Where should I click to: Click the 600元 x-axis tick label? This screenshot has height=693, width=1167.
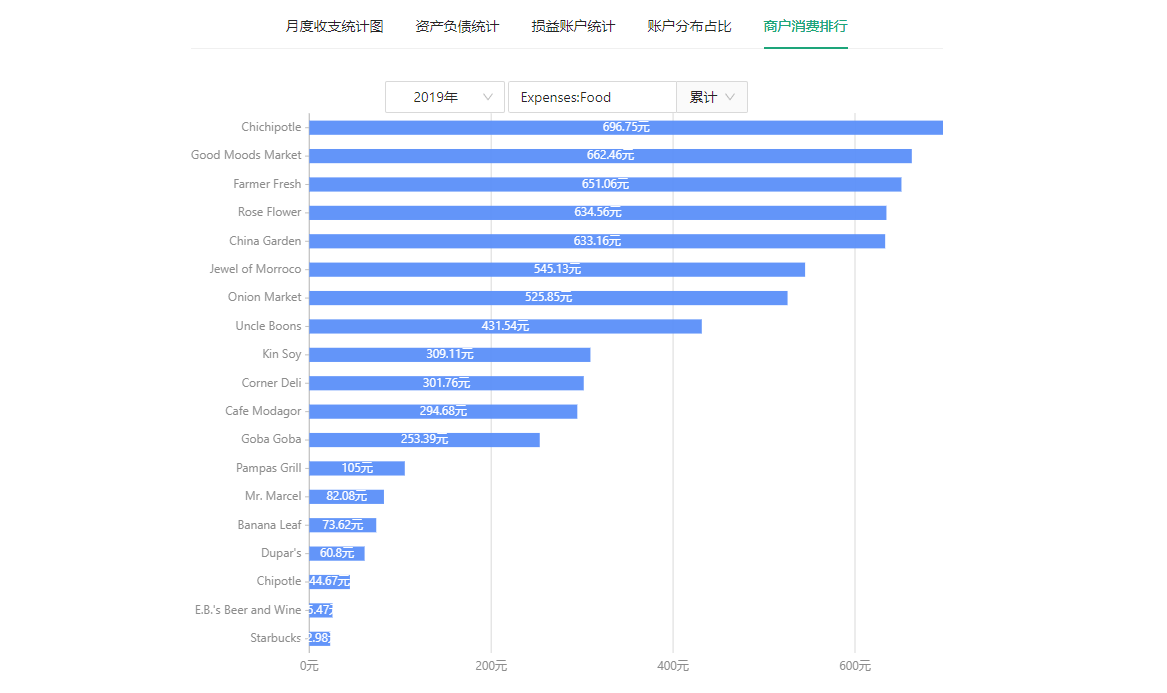tap(854, 665)
